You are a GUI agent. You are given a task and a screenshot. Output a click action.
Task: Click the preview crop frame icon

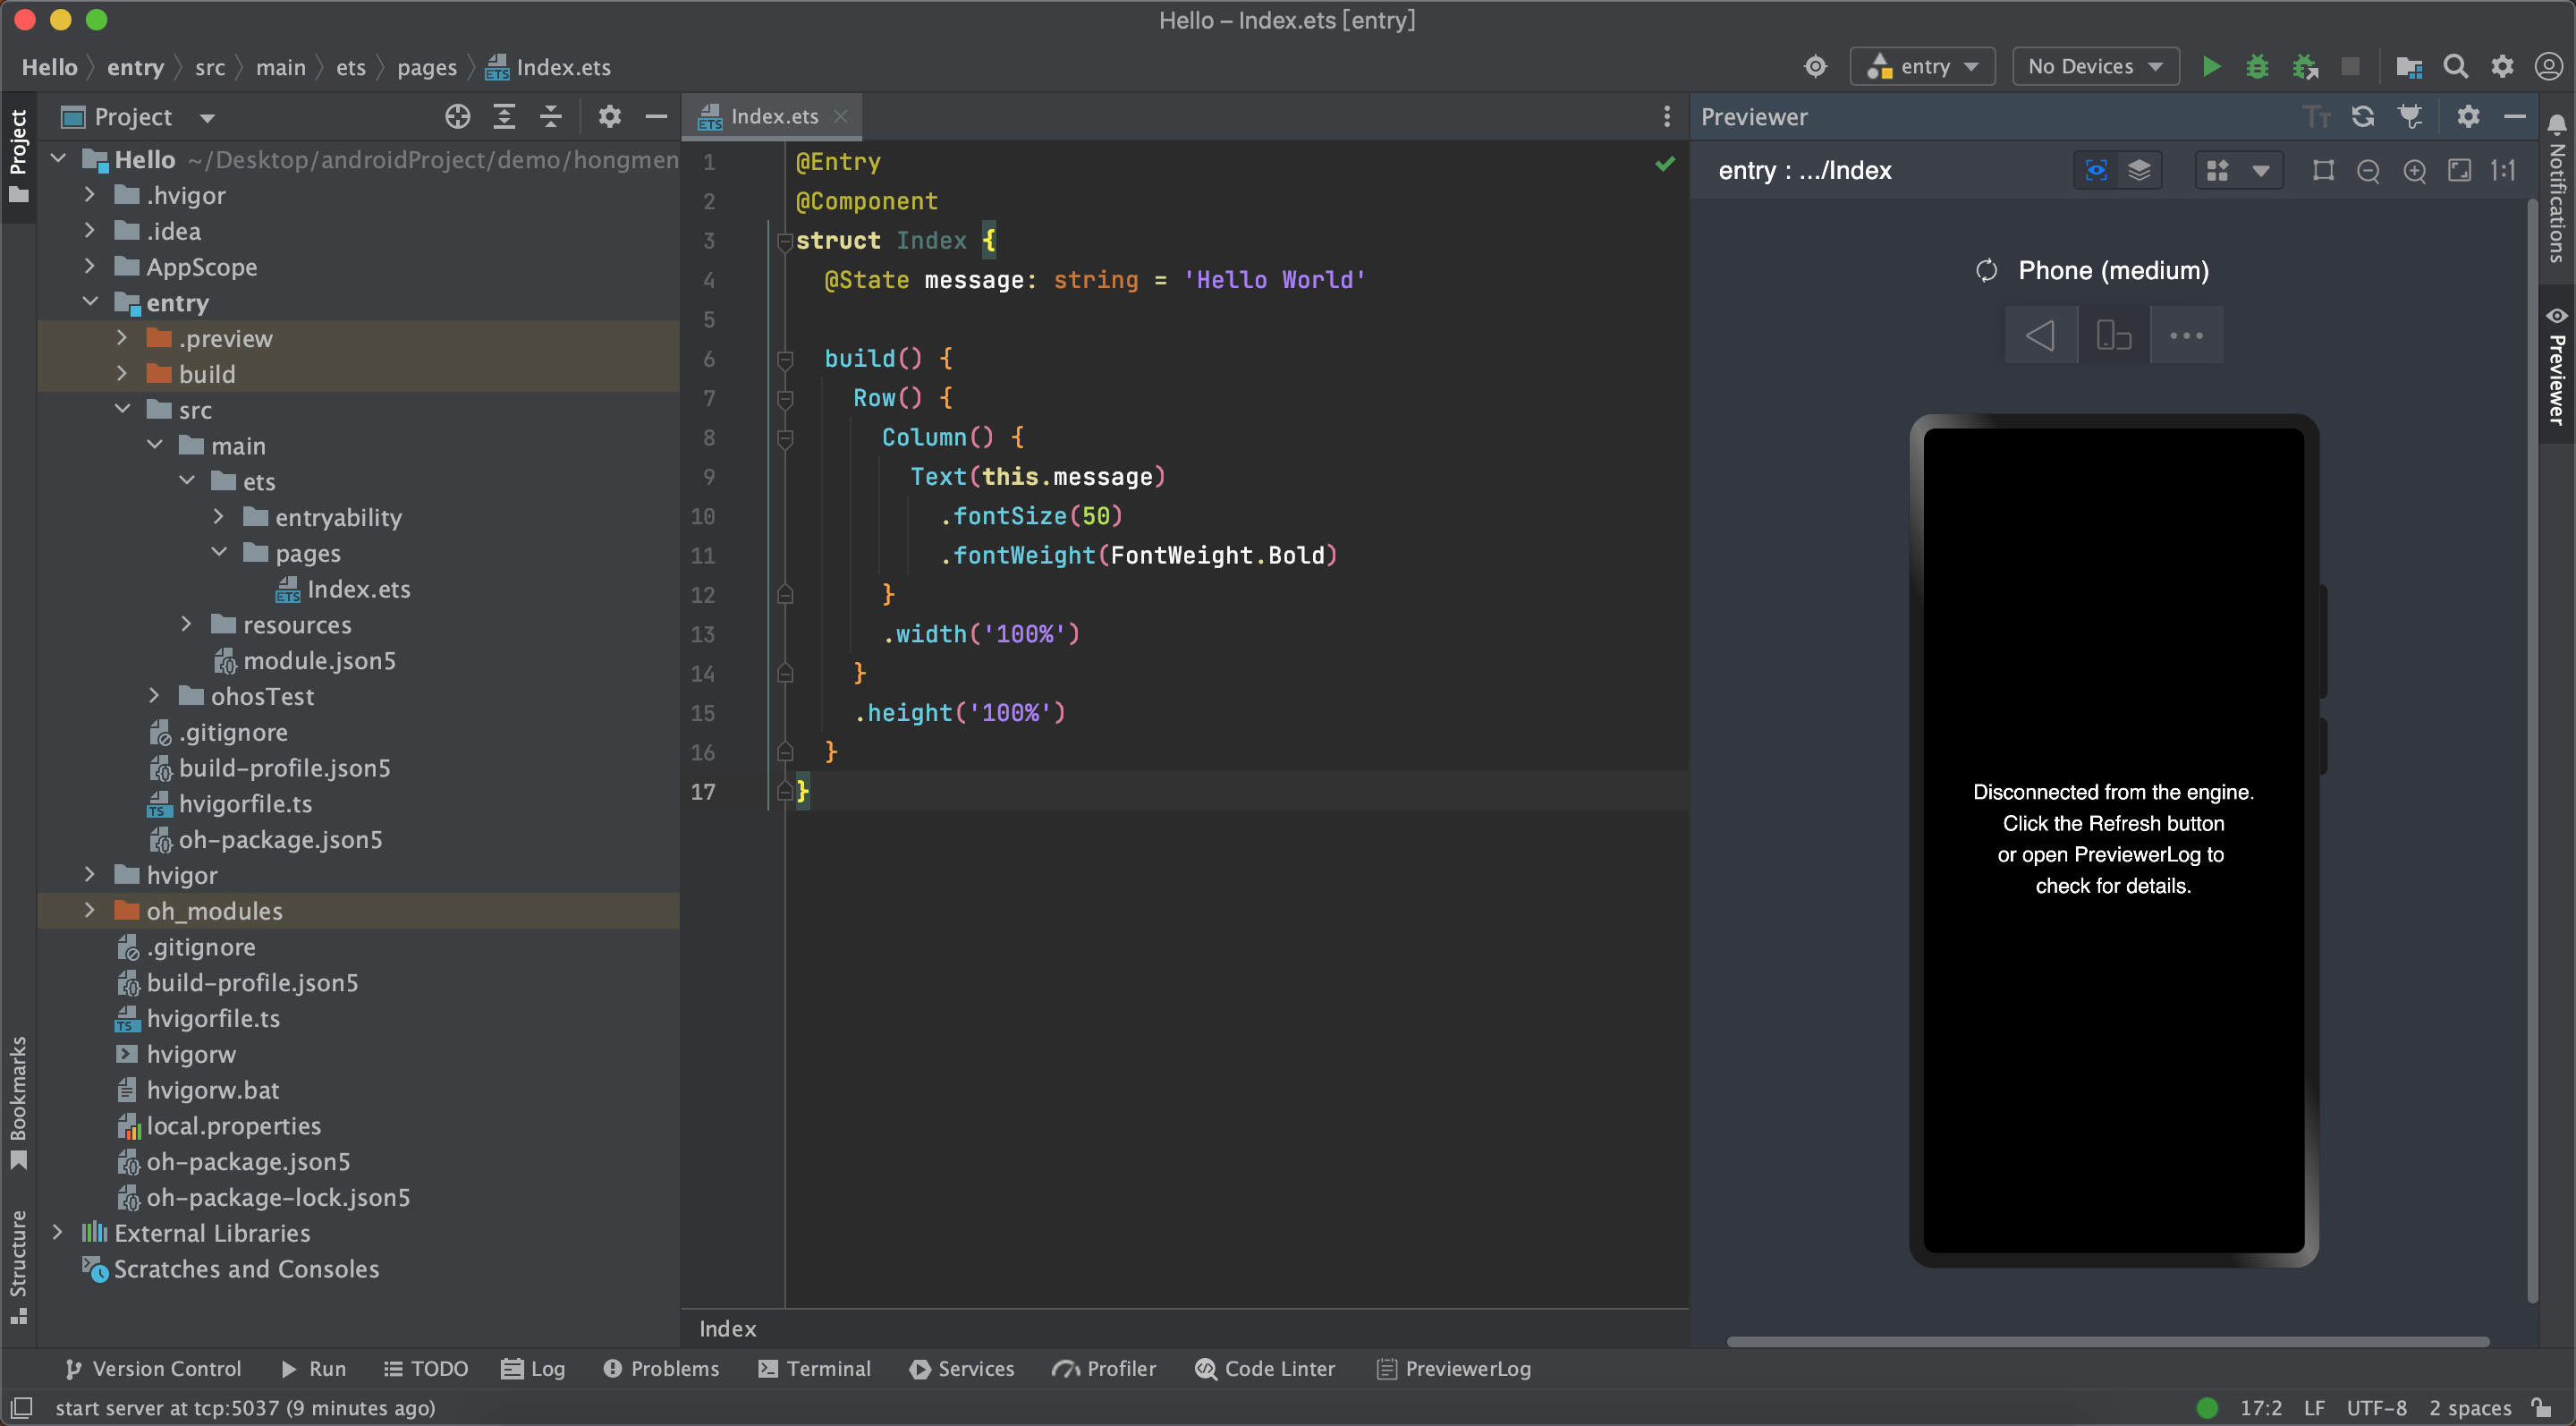tap(2323, 171)
